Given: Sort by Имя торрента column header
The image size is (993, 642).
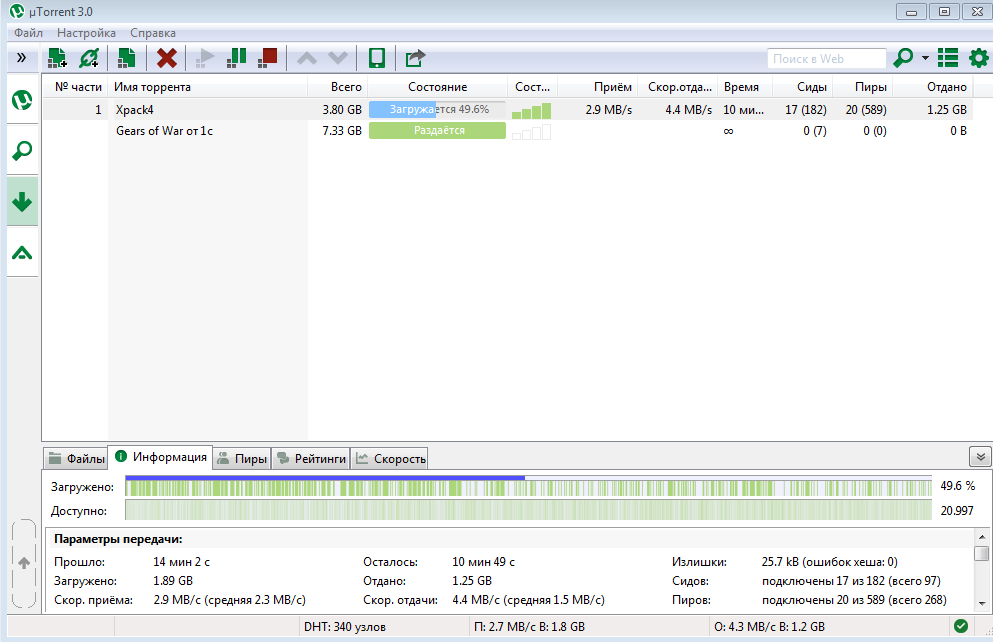Looking at the screenshot, I should (x=208, y=87).
